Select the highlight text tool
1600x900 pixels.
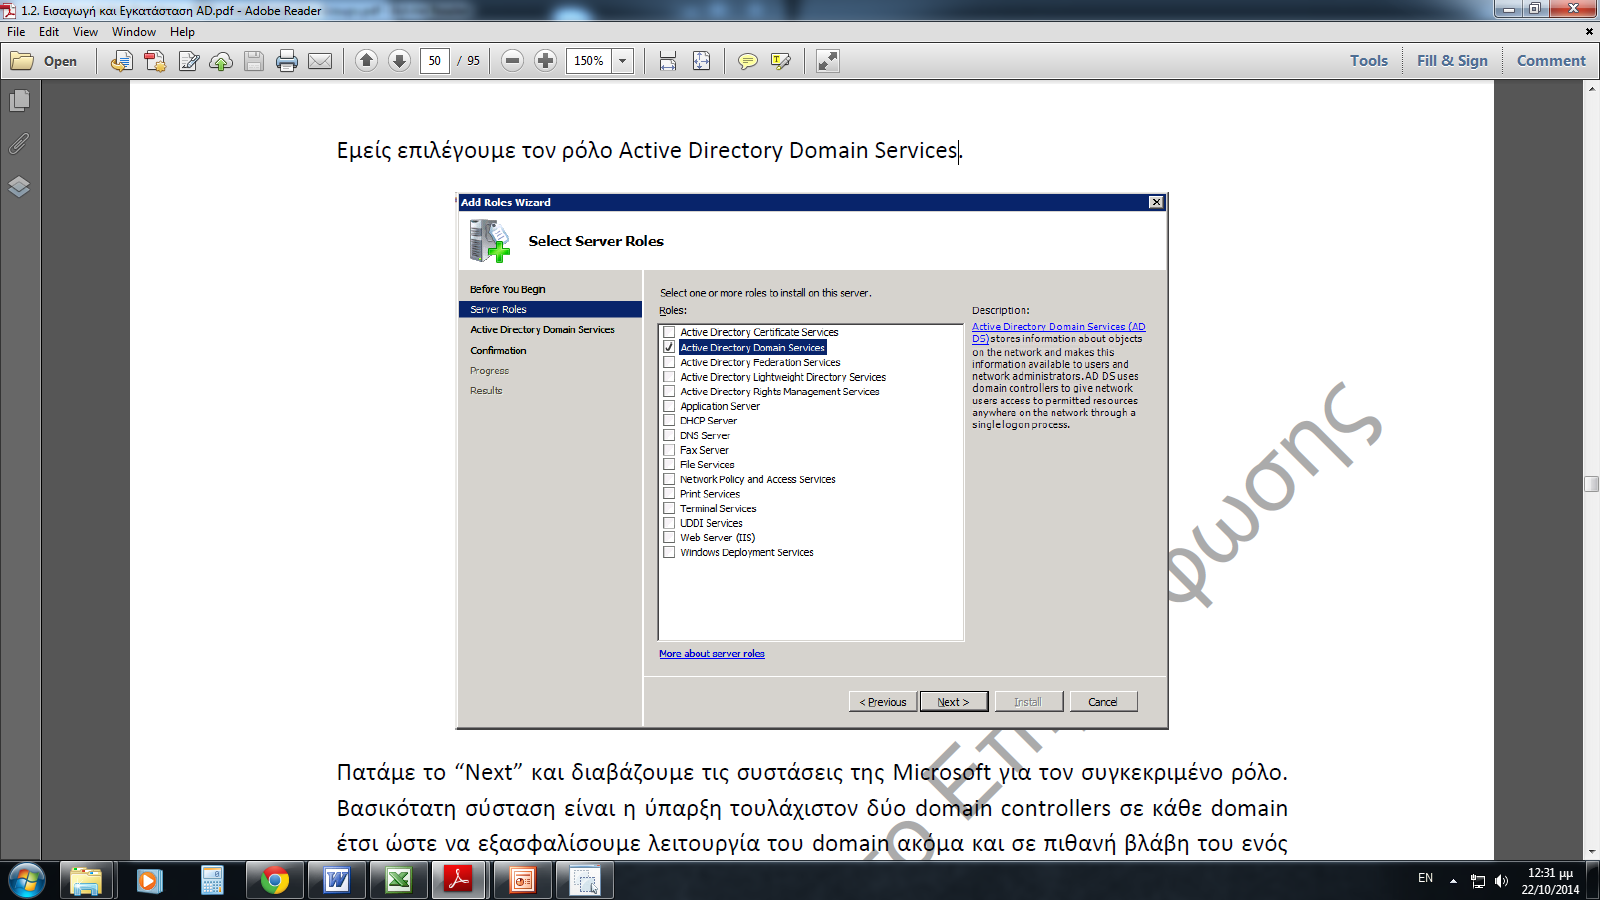[781, 61]
